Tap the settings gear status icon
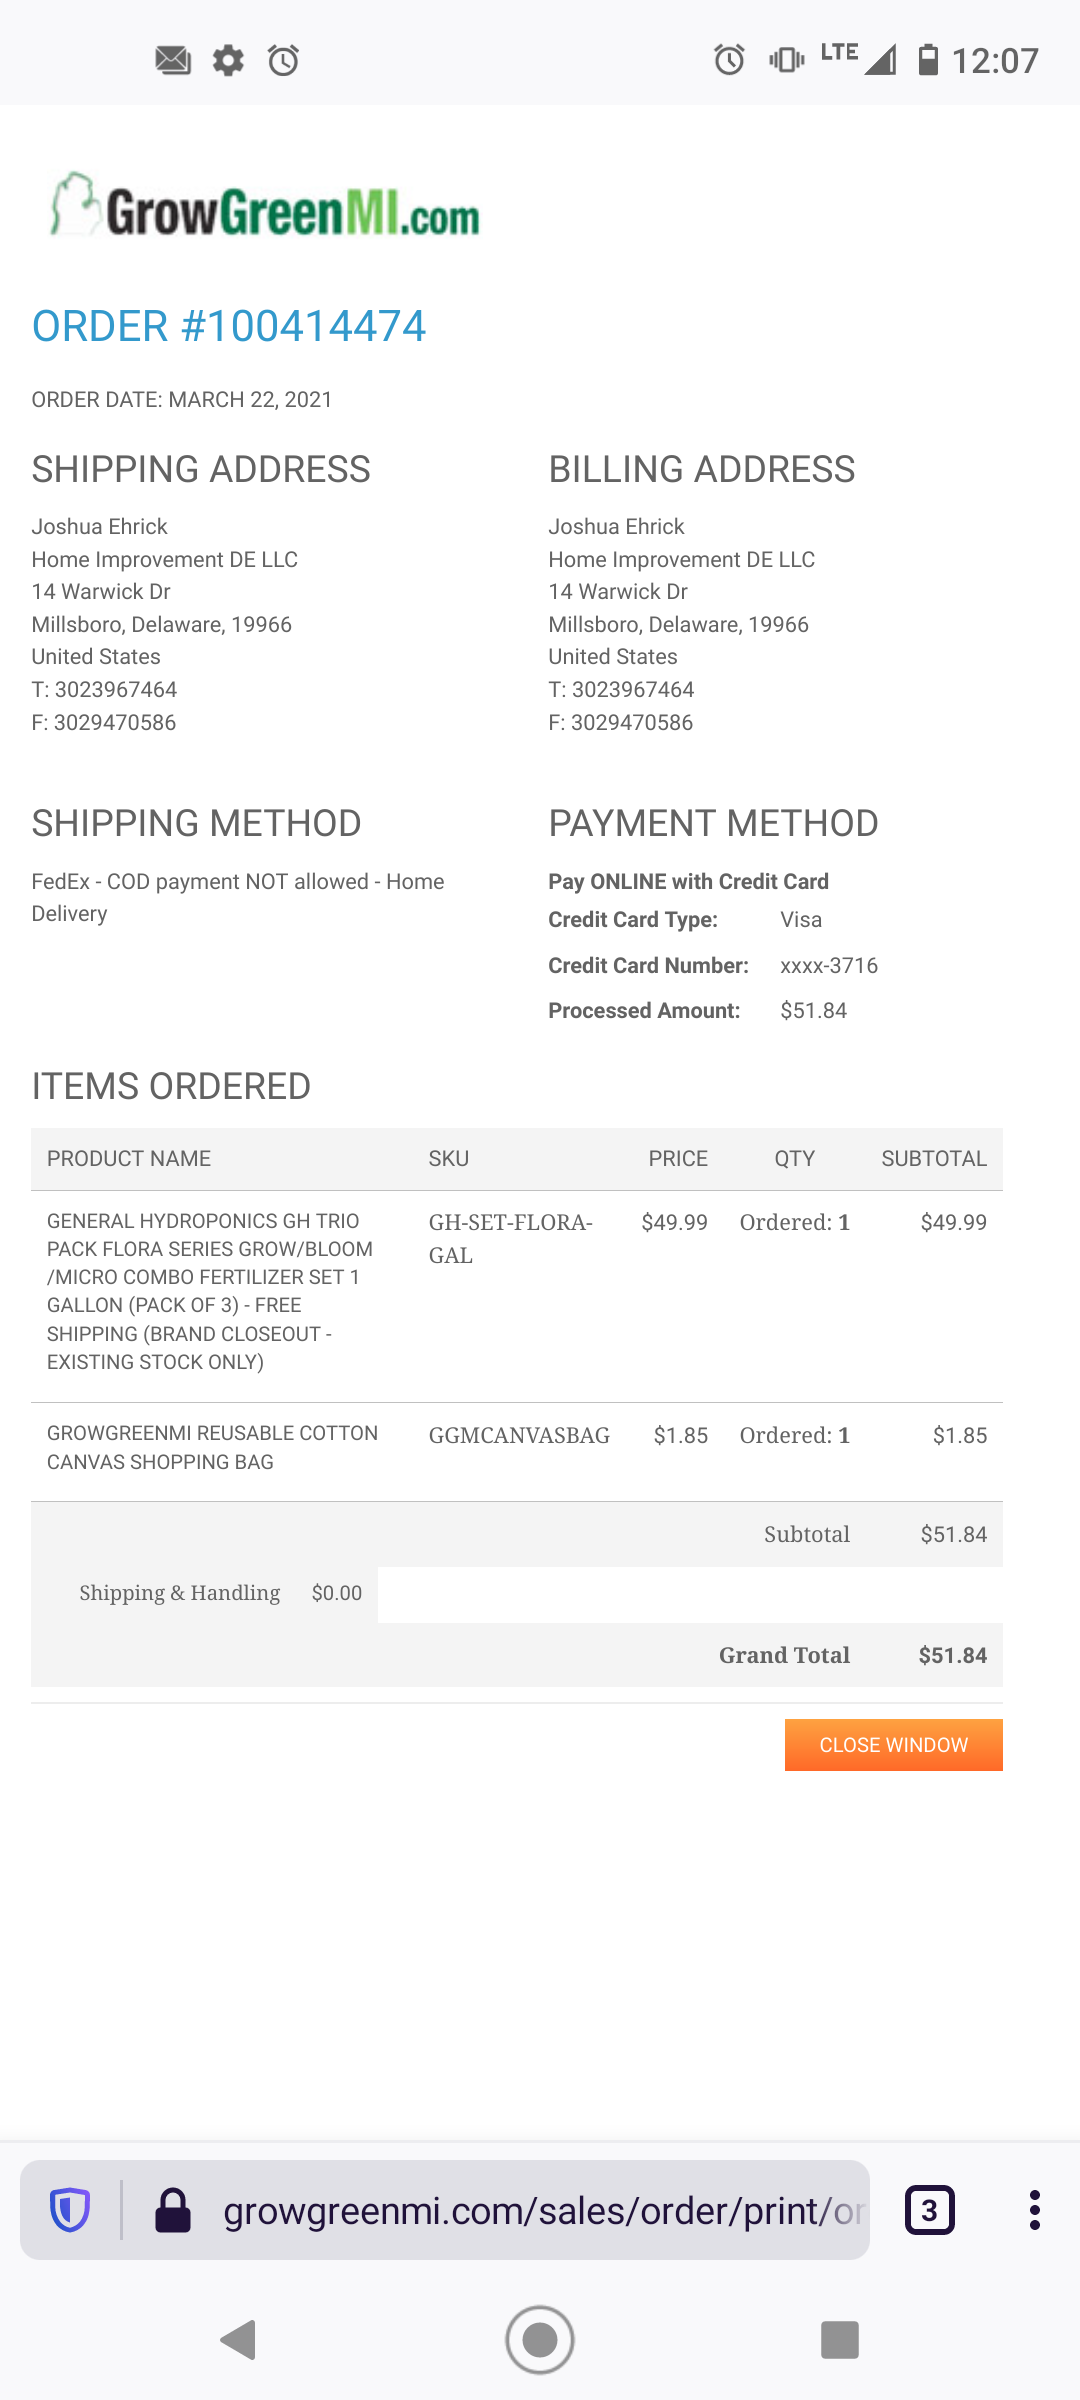Viewport: 1080px width, 2400px height. (x=228, y=60)
